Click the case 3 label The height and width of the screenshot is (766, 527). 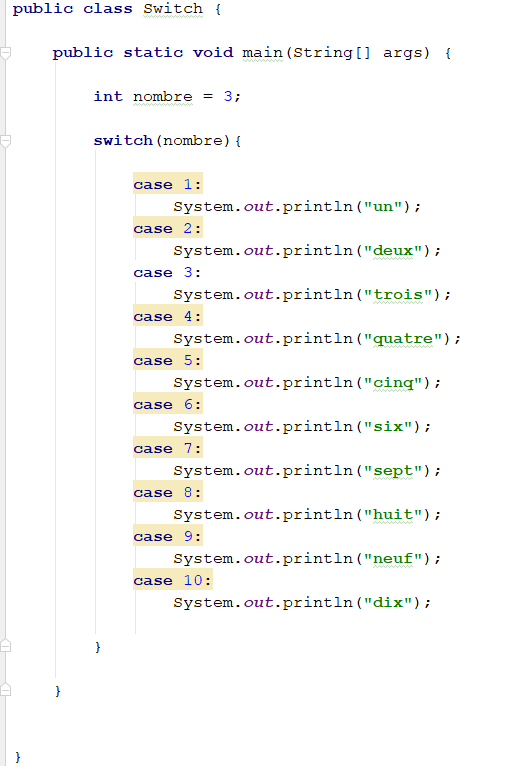pos(168,273)
